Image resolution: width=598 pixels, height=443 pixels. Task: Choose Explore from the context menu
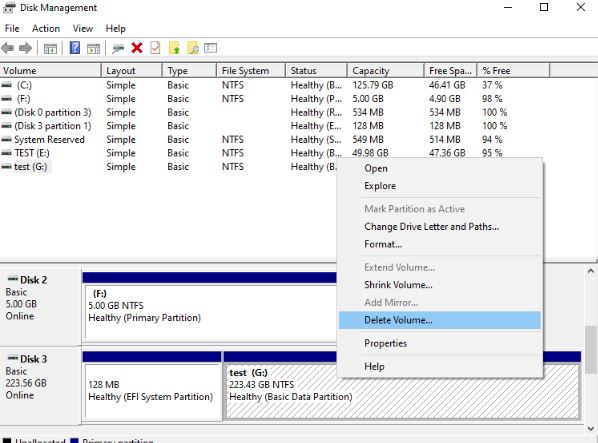[x=440, y=186]
